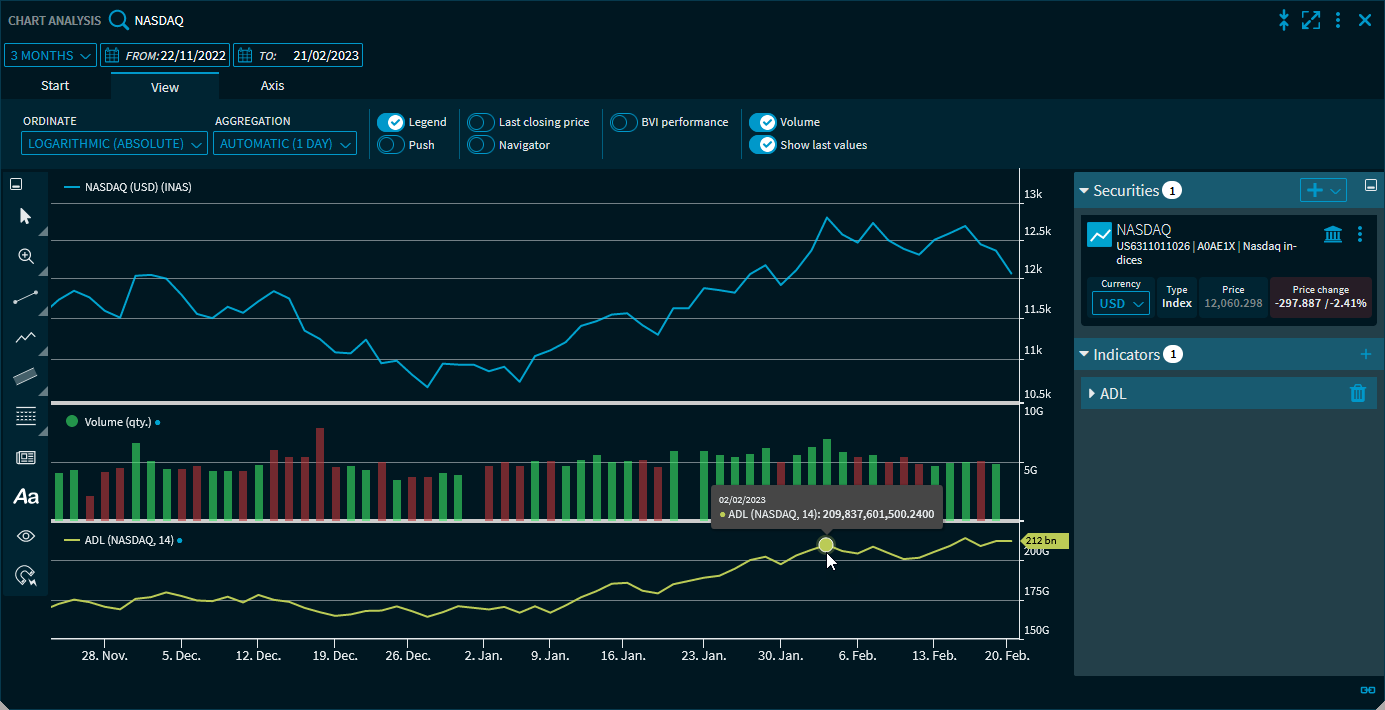1385x710 pixels.
Task: Toggle the eye visibility tool in sidebar
Action: coord(26,536)
